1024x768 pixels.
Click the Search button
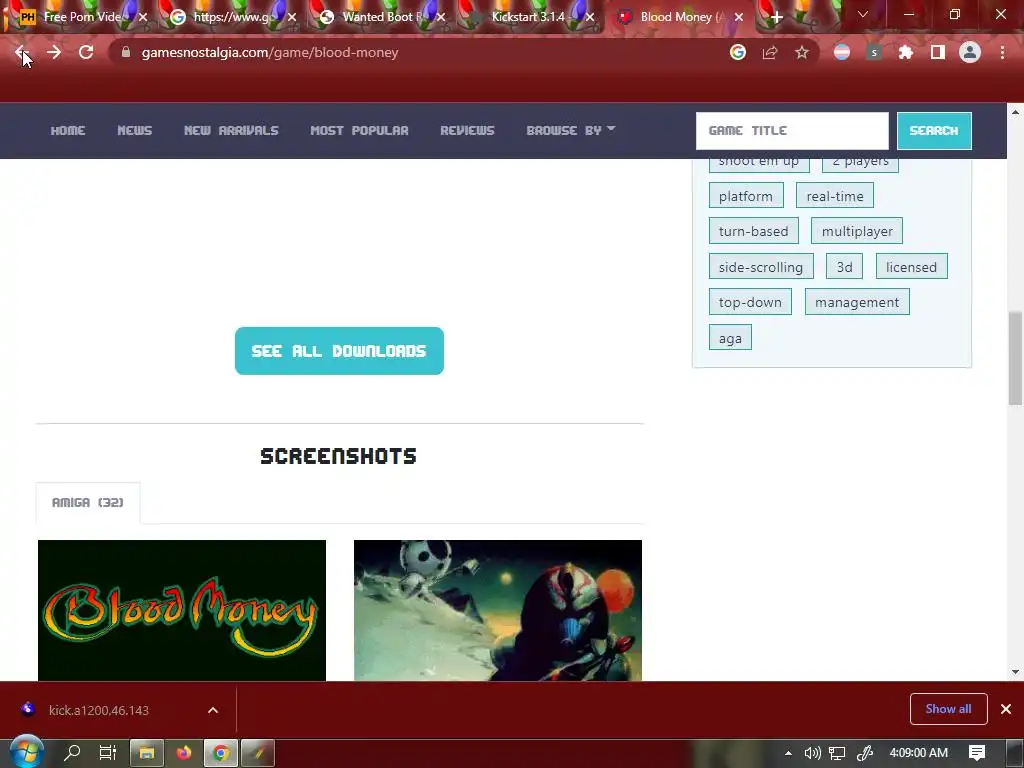(x=934, y=131)
